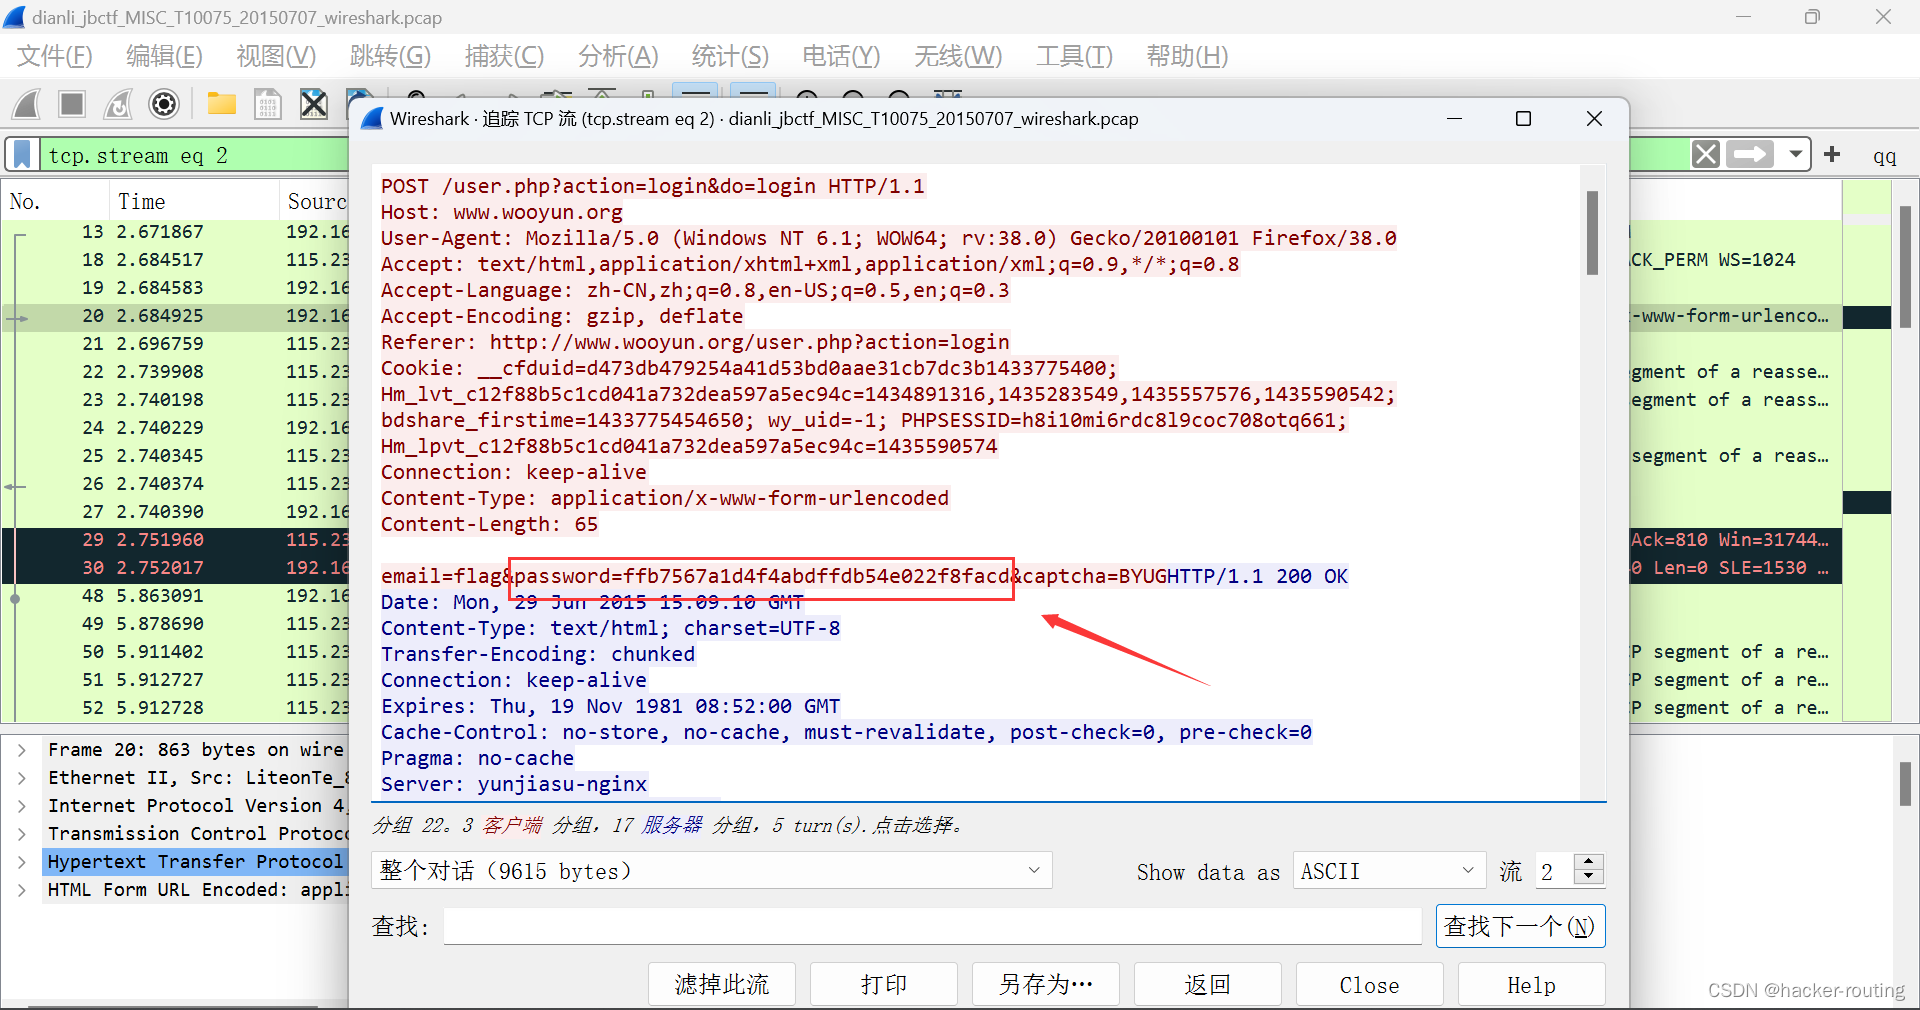Select packet row number 13

point(175,231)
